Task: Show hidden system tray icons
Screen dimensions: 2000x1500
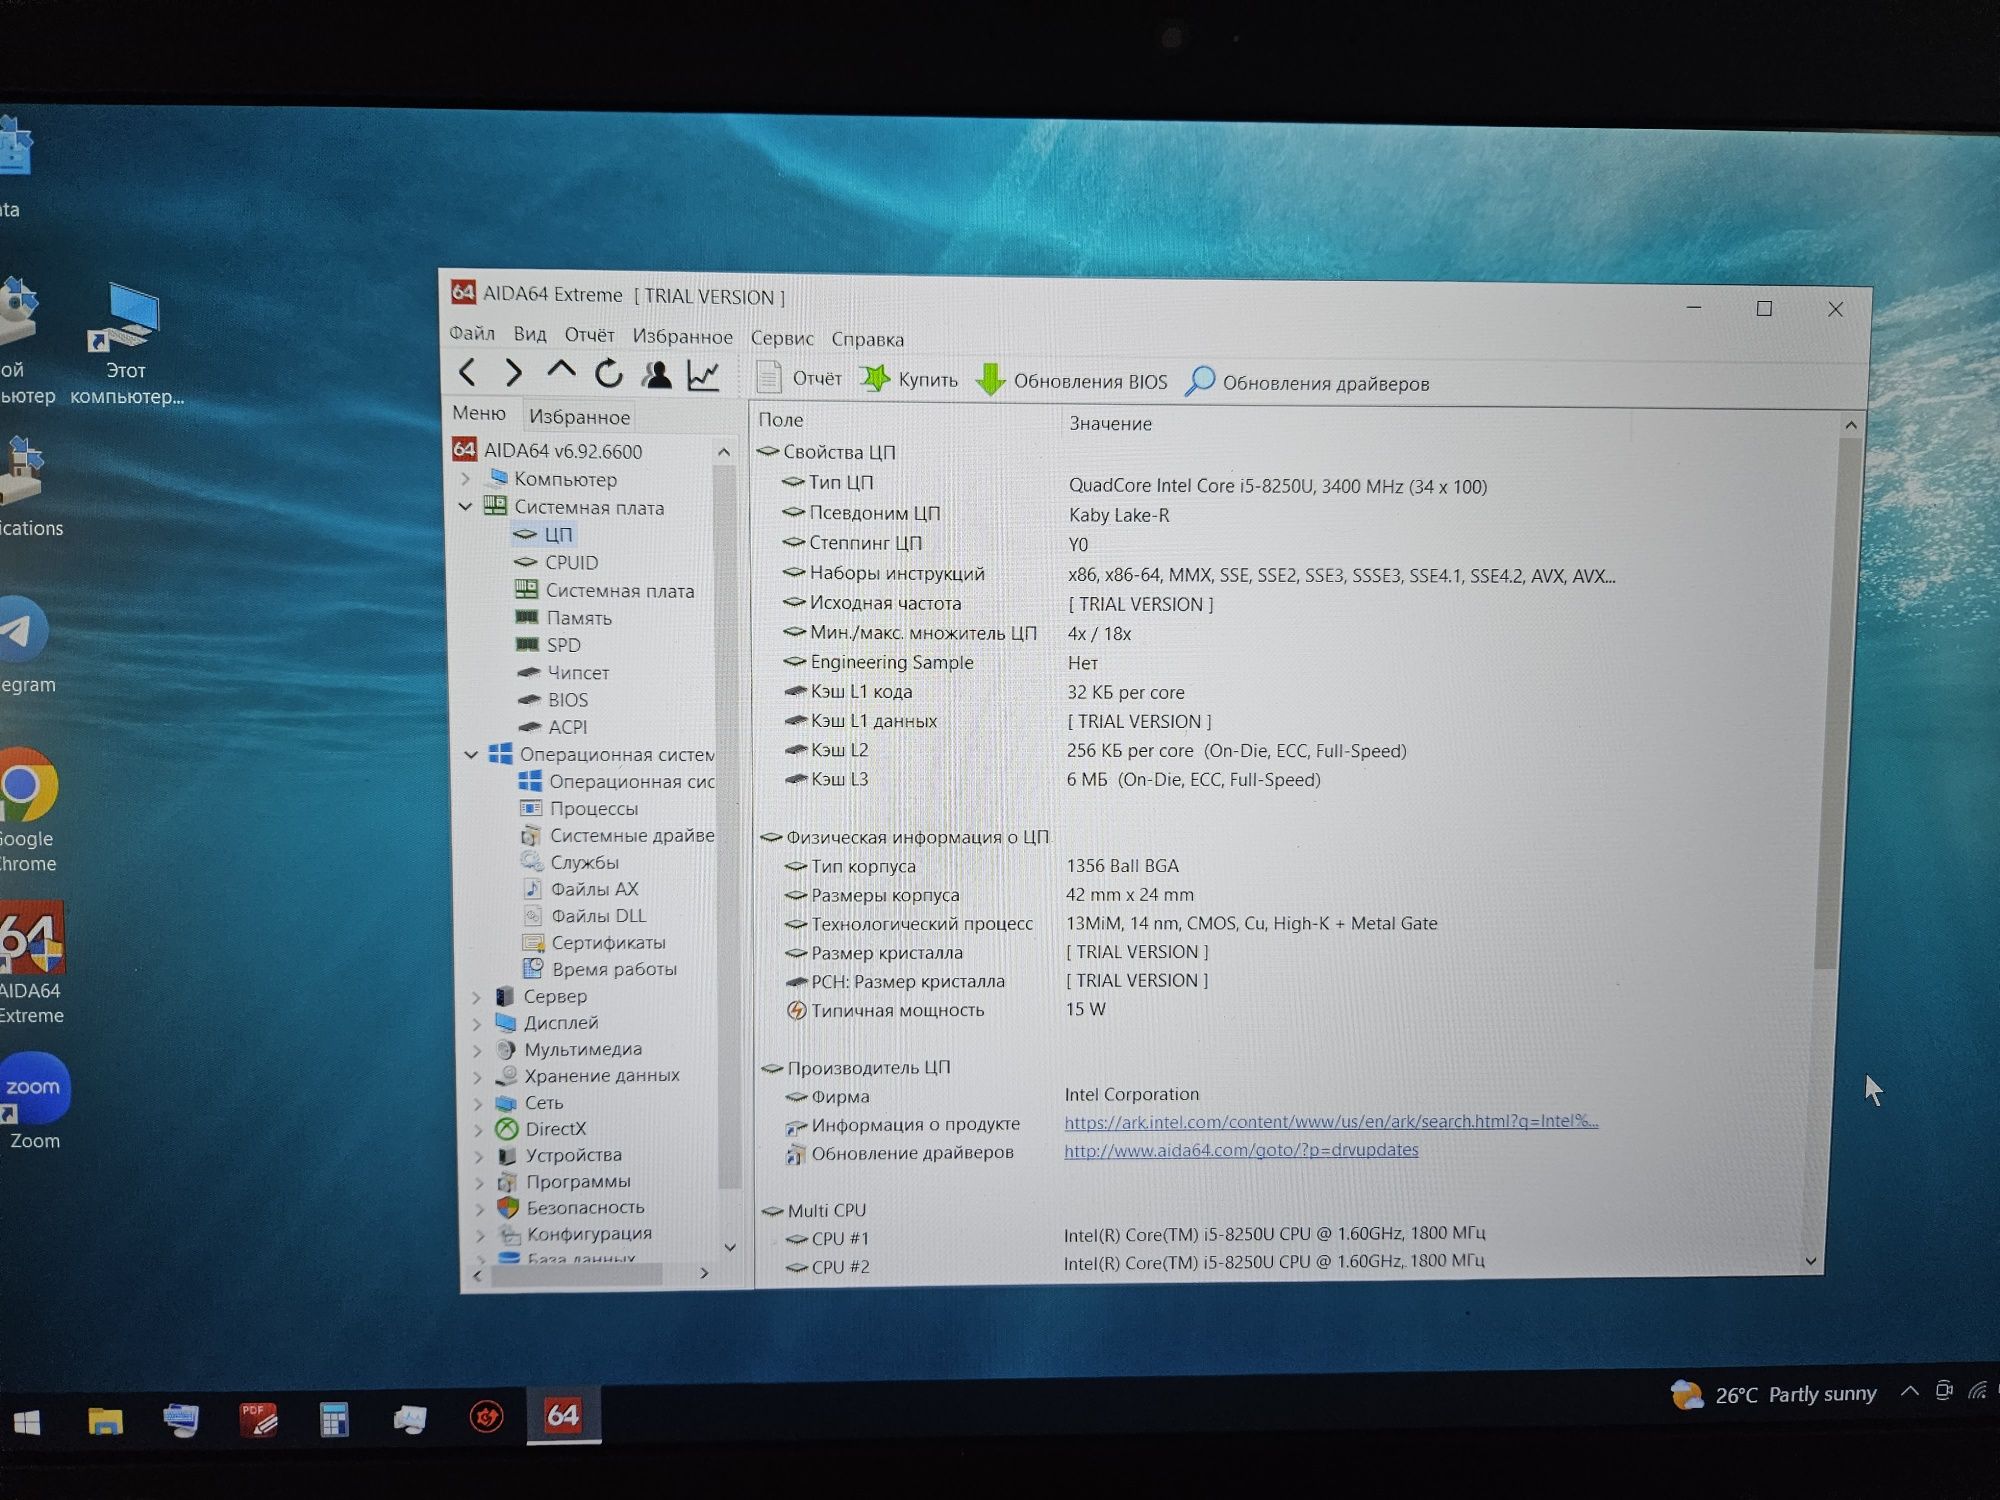Action: (1908, 1391)
